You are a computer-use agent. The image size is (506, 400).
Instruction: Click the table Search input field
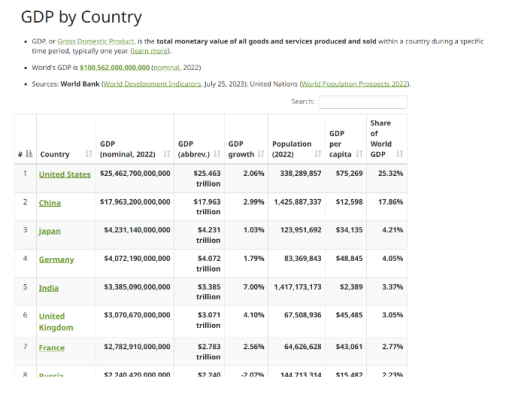[363, 102]
